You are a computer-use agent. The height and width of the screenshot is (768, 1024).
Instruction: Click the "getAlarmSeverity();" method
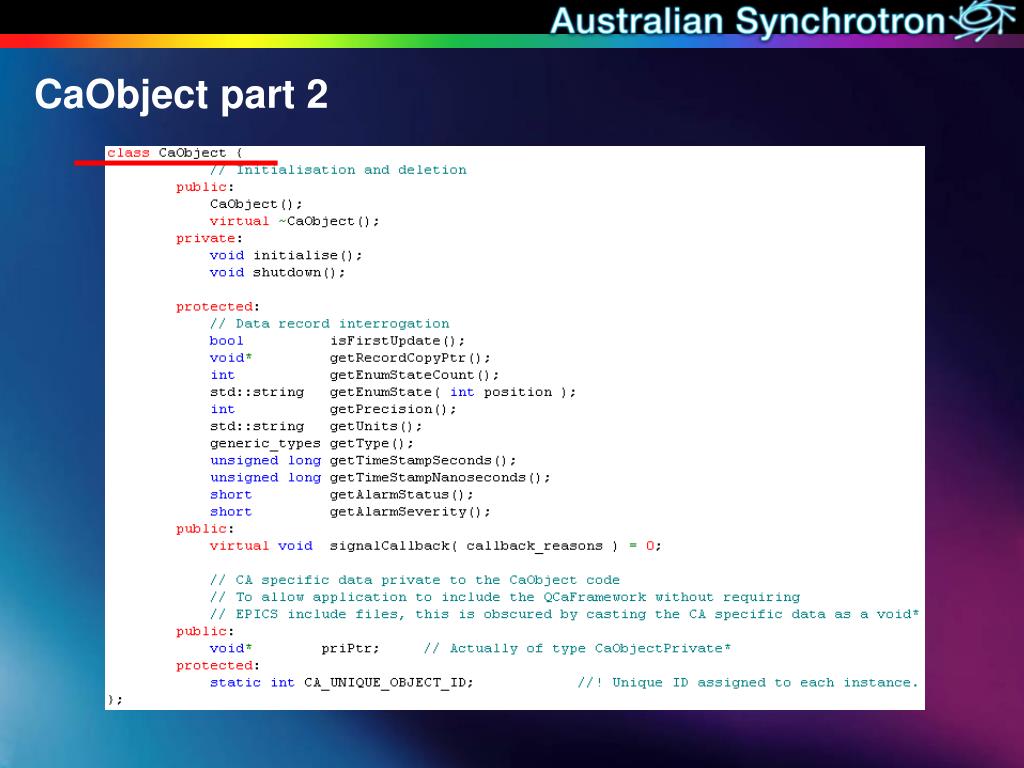(x=409, y=512)
